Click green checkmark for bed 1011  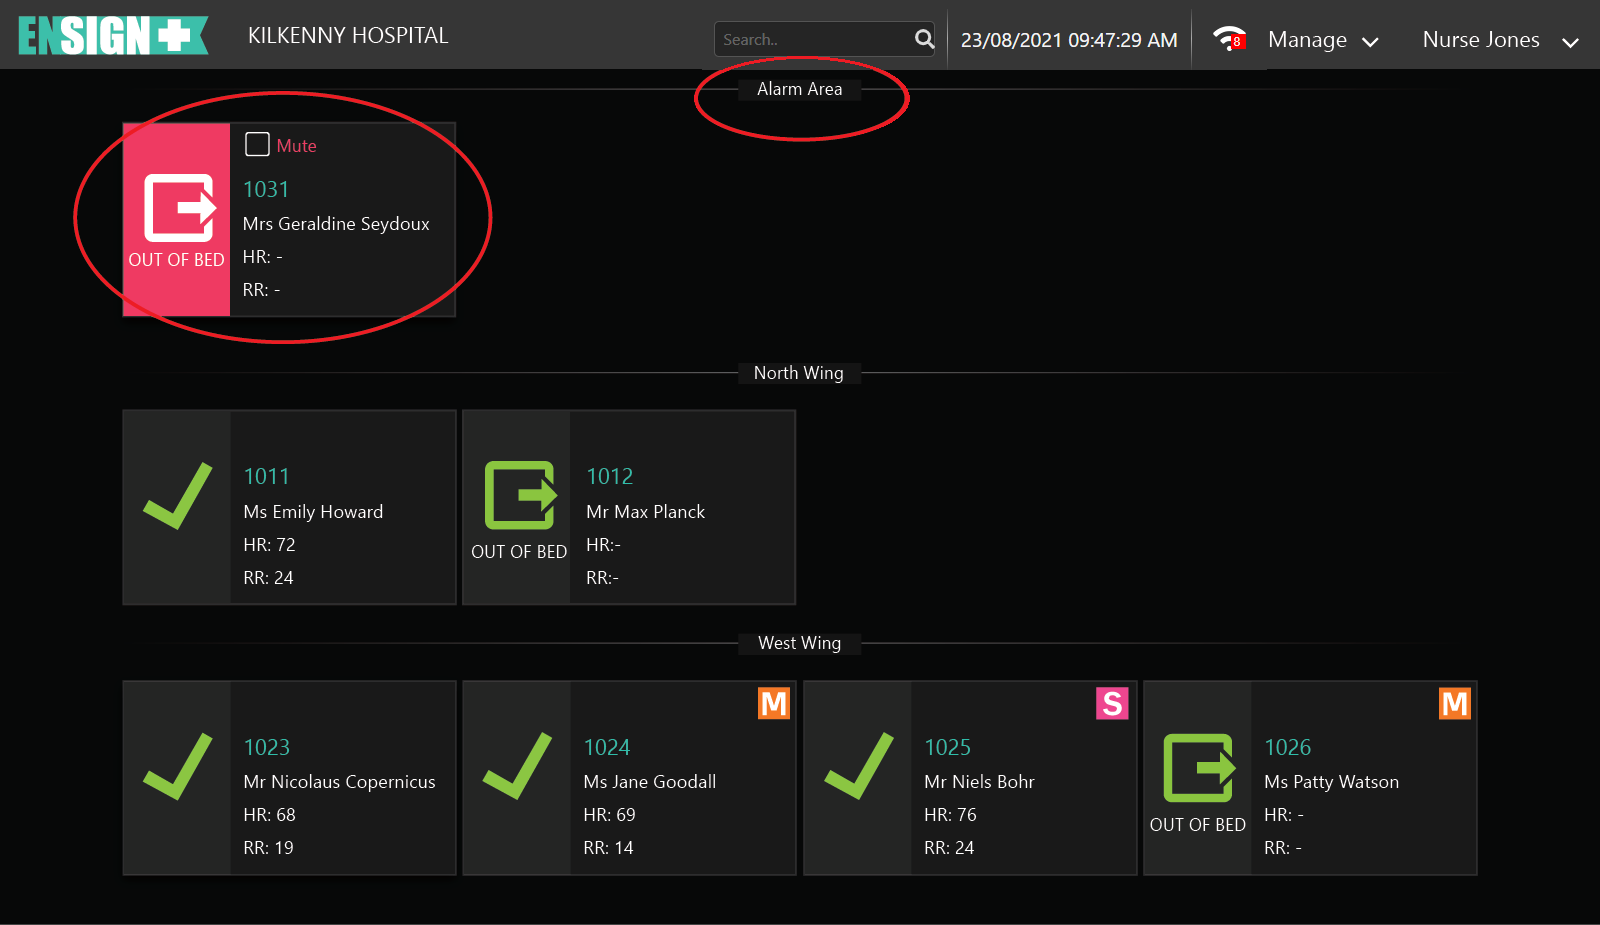pos(178,495)
